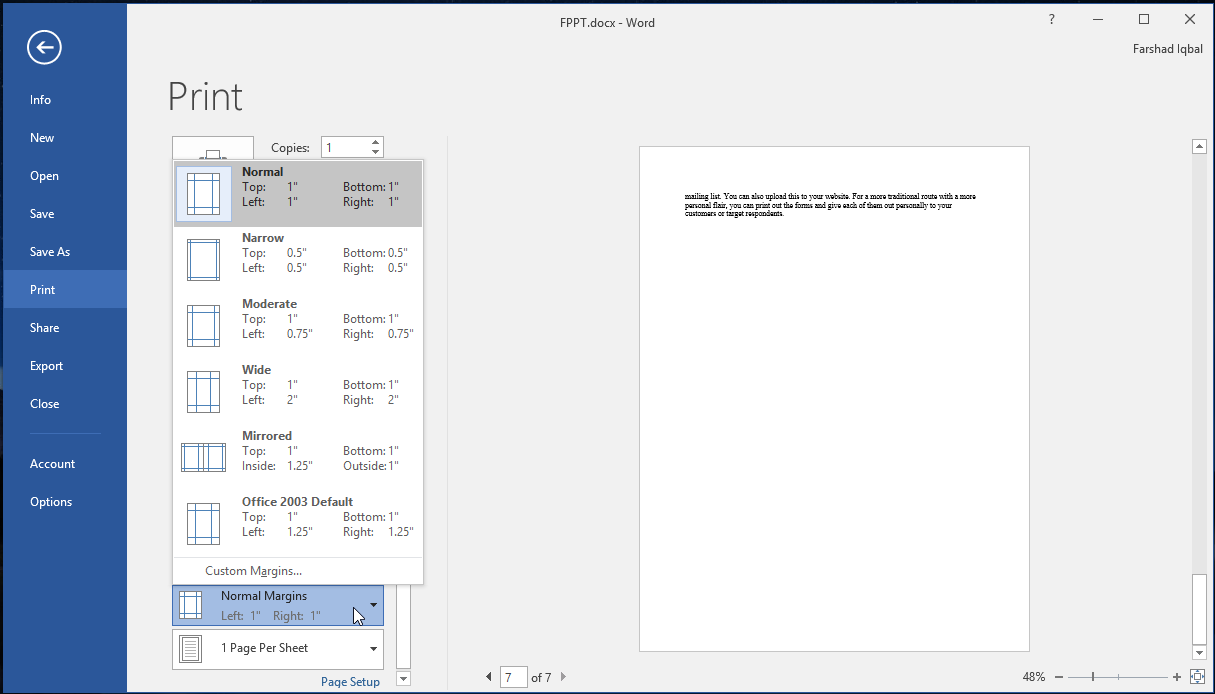1215x694 pixels.
Task: Open the Save As menu item
Action: point(50,252)
